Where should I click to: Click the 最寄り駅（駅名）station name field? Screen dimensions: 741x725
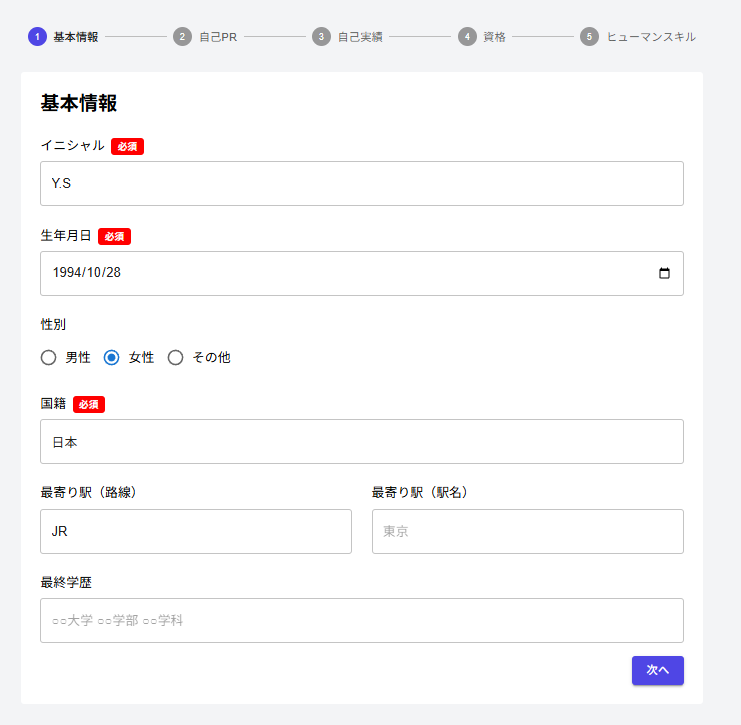click(527, 532)
